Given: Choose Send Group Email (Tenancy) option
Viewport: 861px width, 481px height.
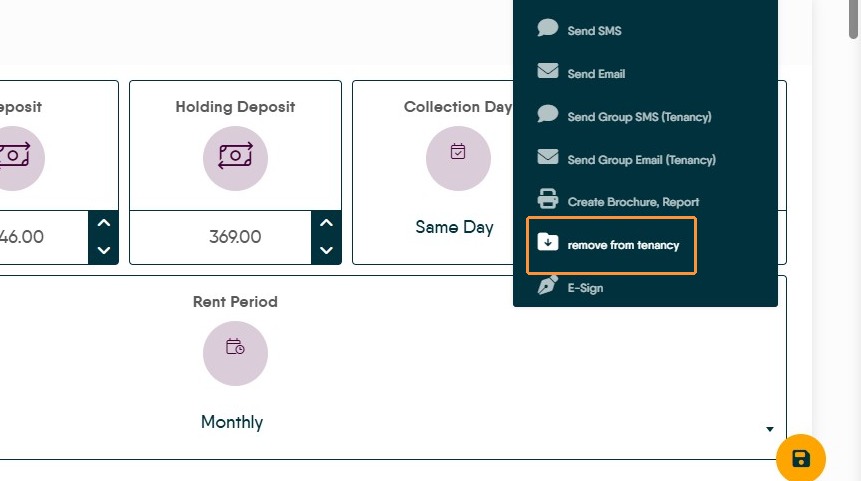Looking at the screenshot, I should coord(641,160).
